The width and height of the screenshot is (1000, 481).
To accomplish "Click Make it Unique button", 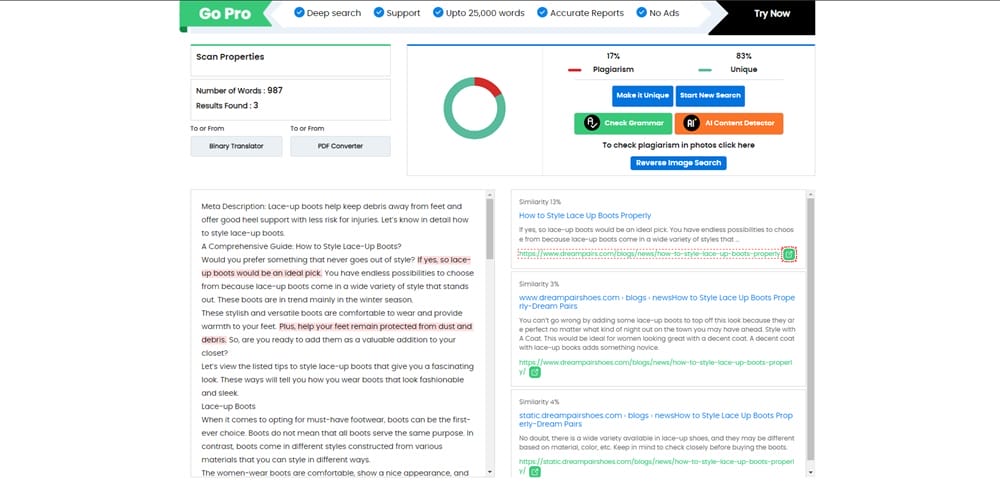I will click(642, 96).
